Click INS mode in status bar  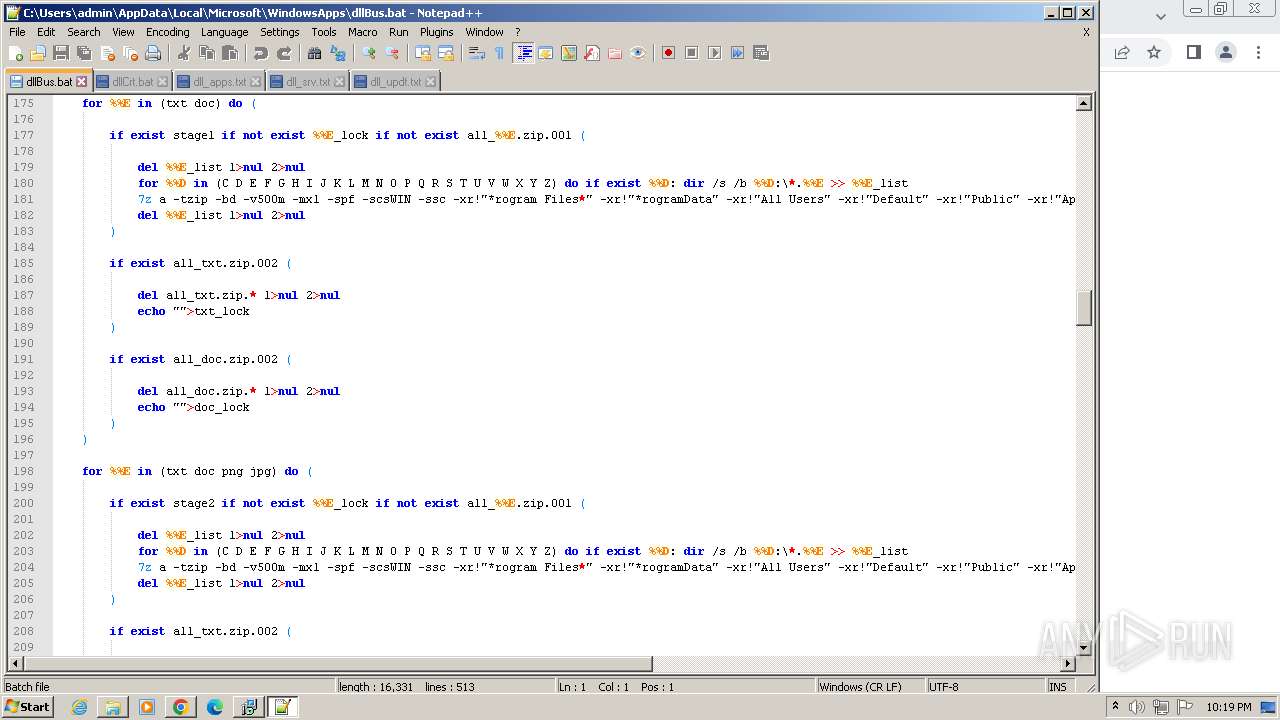point(1058,687)
